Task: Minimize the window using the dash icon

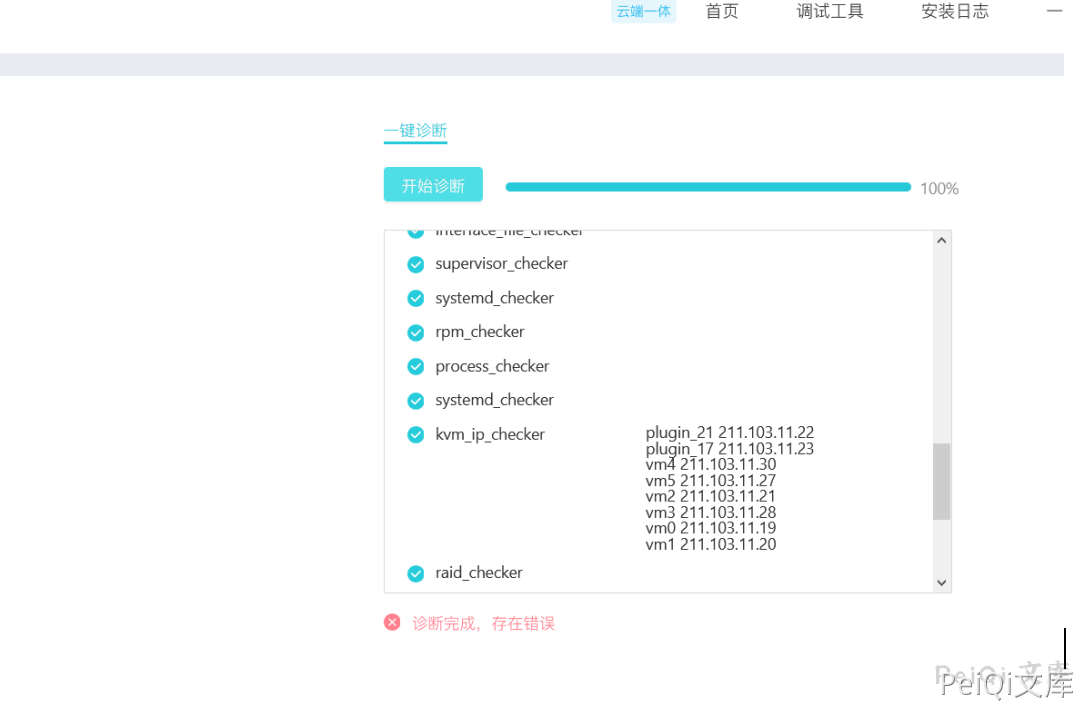Action: [x=1054, y=11]
